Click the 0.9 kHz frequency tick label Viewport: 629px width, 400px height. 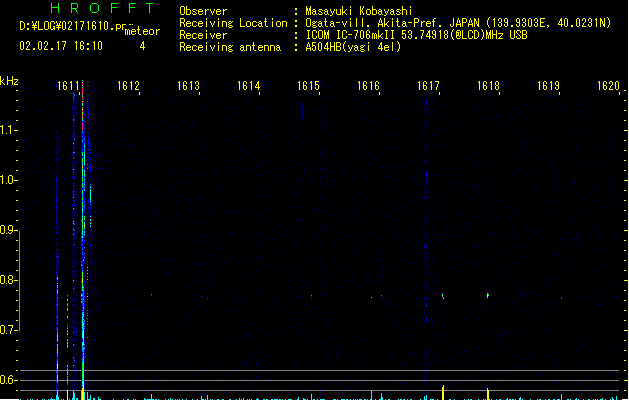pyautogui.click(x=8, y=230)
